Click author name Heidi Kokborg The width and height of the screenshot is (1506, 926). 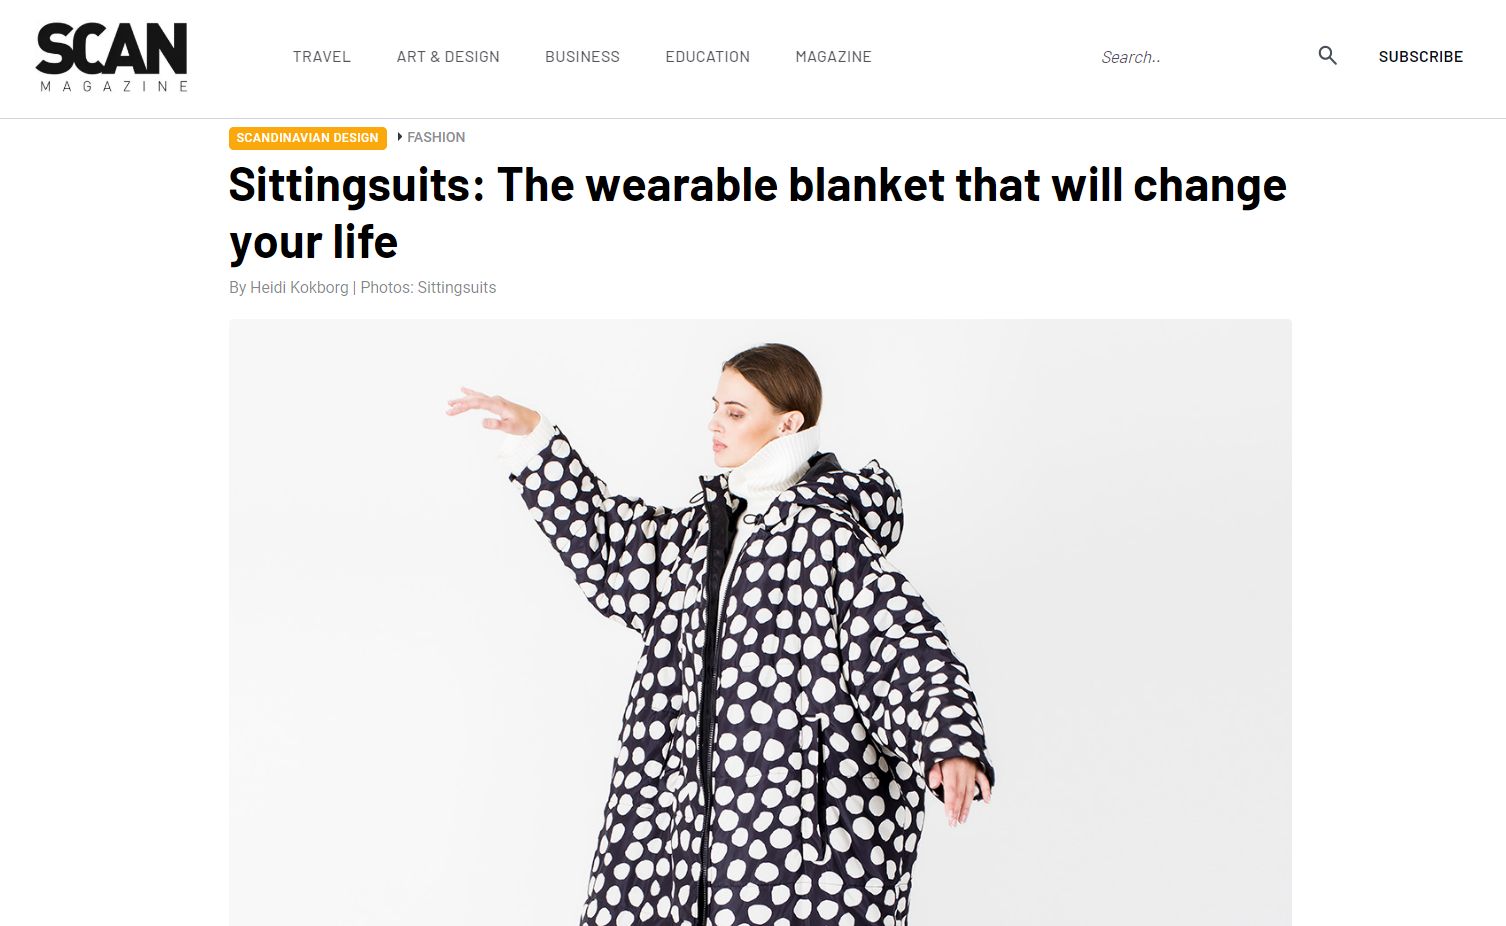pos(299,287)
